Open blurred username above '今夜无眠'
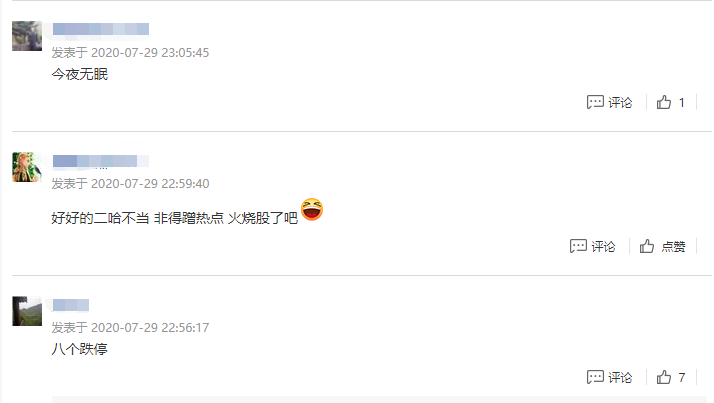 (101, 29)
